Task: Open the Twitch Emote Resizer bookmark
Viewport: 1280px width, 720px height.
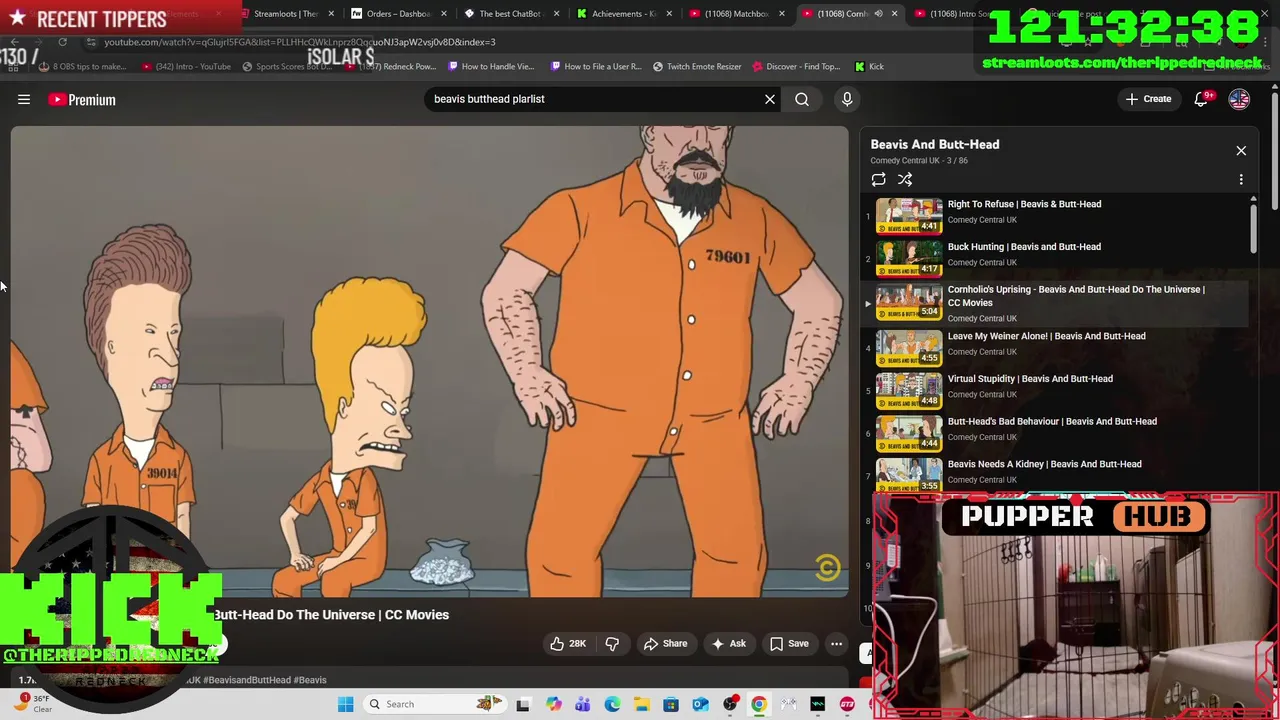Action: 697,67
